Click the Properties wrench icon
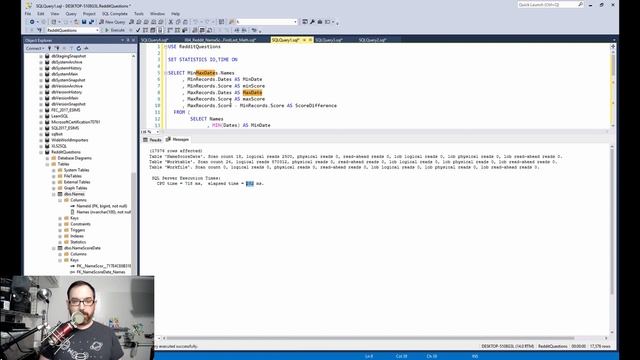 tap(312, 22)
